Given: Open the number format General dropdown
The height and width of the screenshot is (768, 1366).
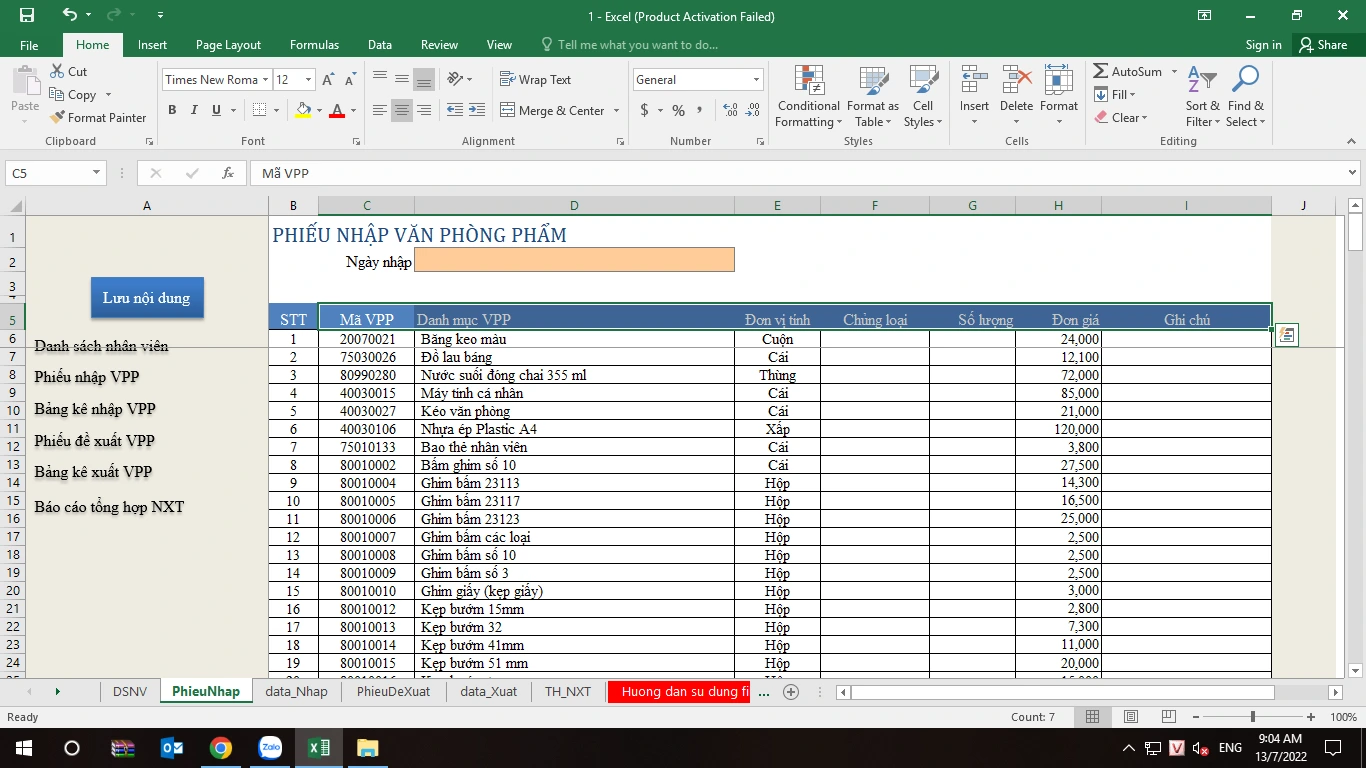Looking at the screenshot, I should click(x=756, y=80).
